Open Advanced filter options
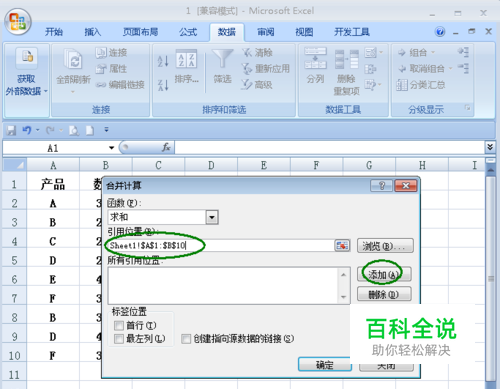This screenshot has height=389, width=500. (x=257, y=85)
